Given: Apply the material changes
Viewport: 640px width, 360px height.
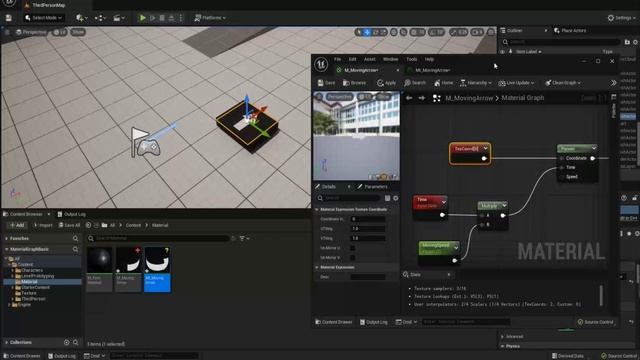Looking at the screenshot, I should point(386,83).
